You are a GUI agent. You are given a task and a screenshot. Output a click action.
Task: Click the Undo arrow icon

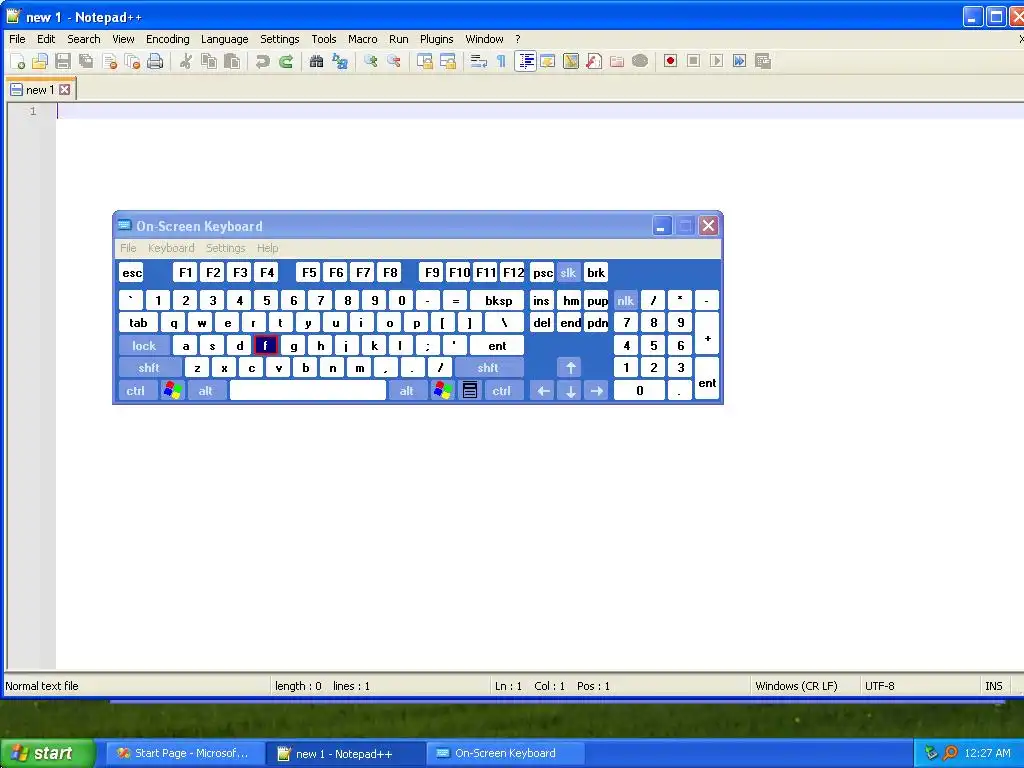point(263,61)
